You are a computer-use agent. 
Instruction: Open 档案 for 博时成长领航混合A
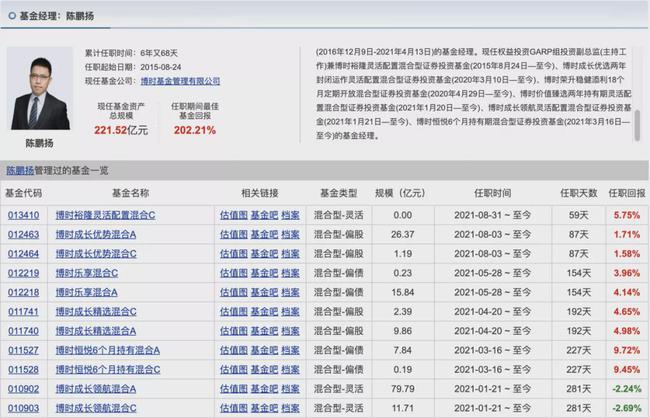click(290, 389)
